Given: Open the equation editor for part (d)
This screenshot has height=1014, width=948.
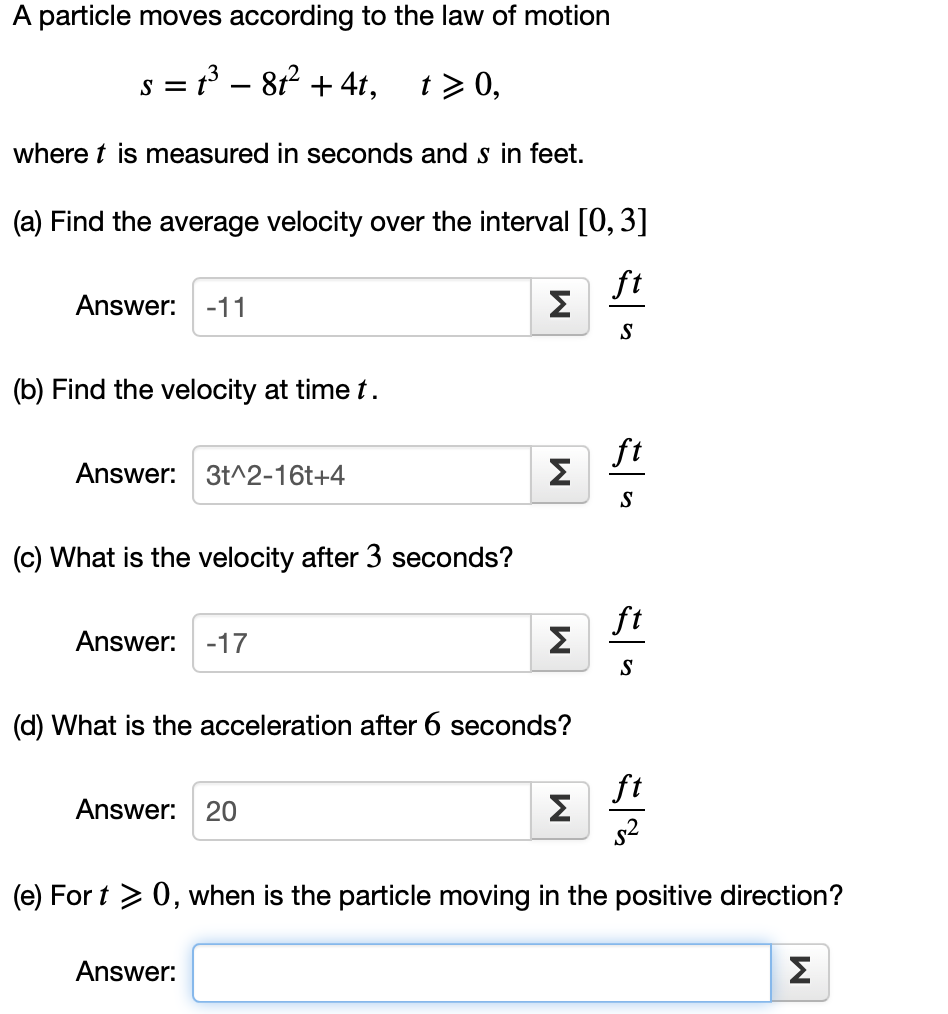Looking at the screenshot, I should pos(559,810).
